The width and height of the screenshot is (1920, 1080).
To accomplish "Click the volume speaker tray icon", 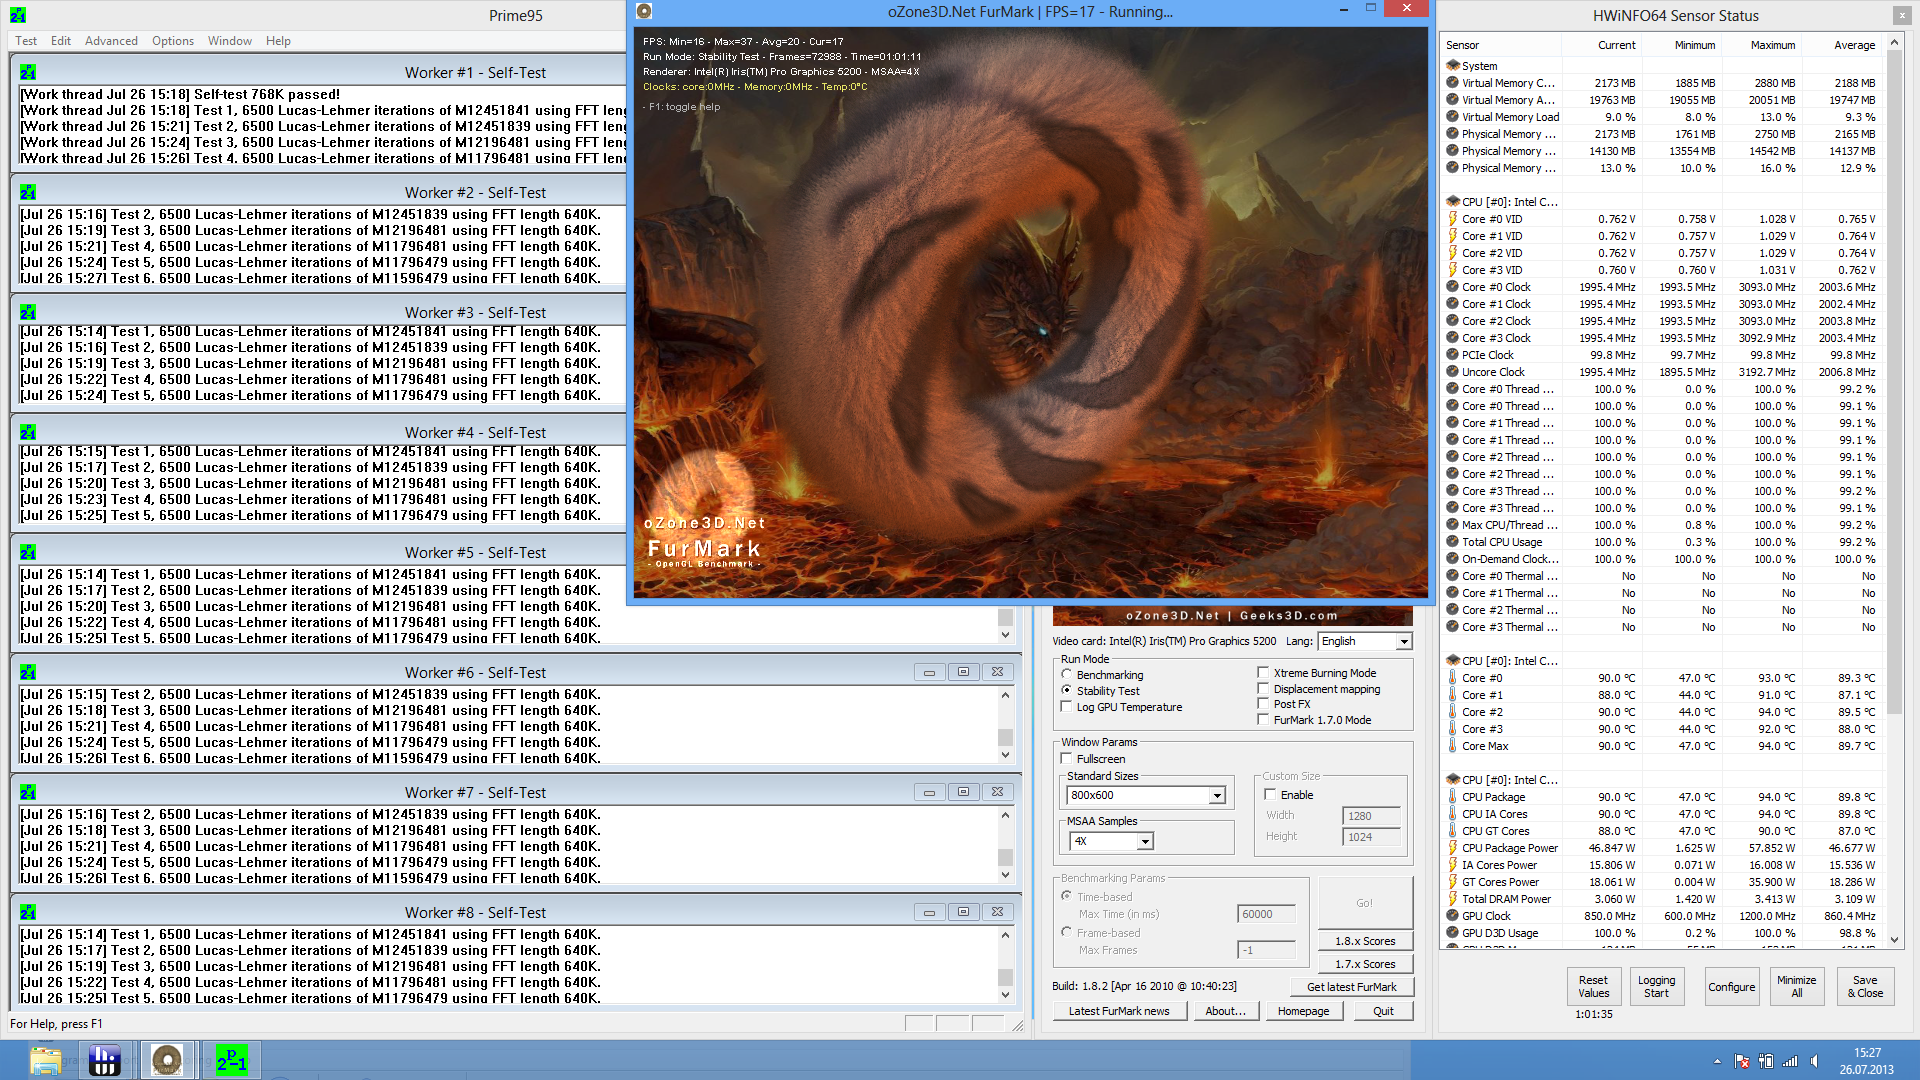I will click(x=1814, y=1061).
